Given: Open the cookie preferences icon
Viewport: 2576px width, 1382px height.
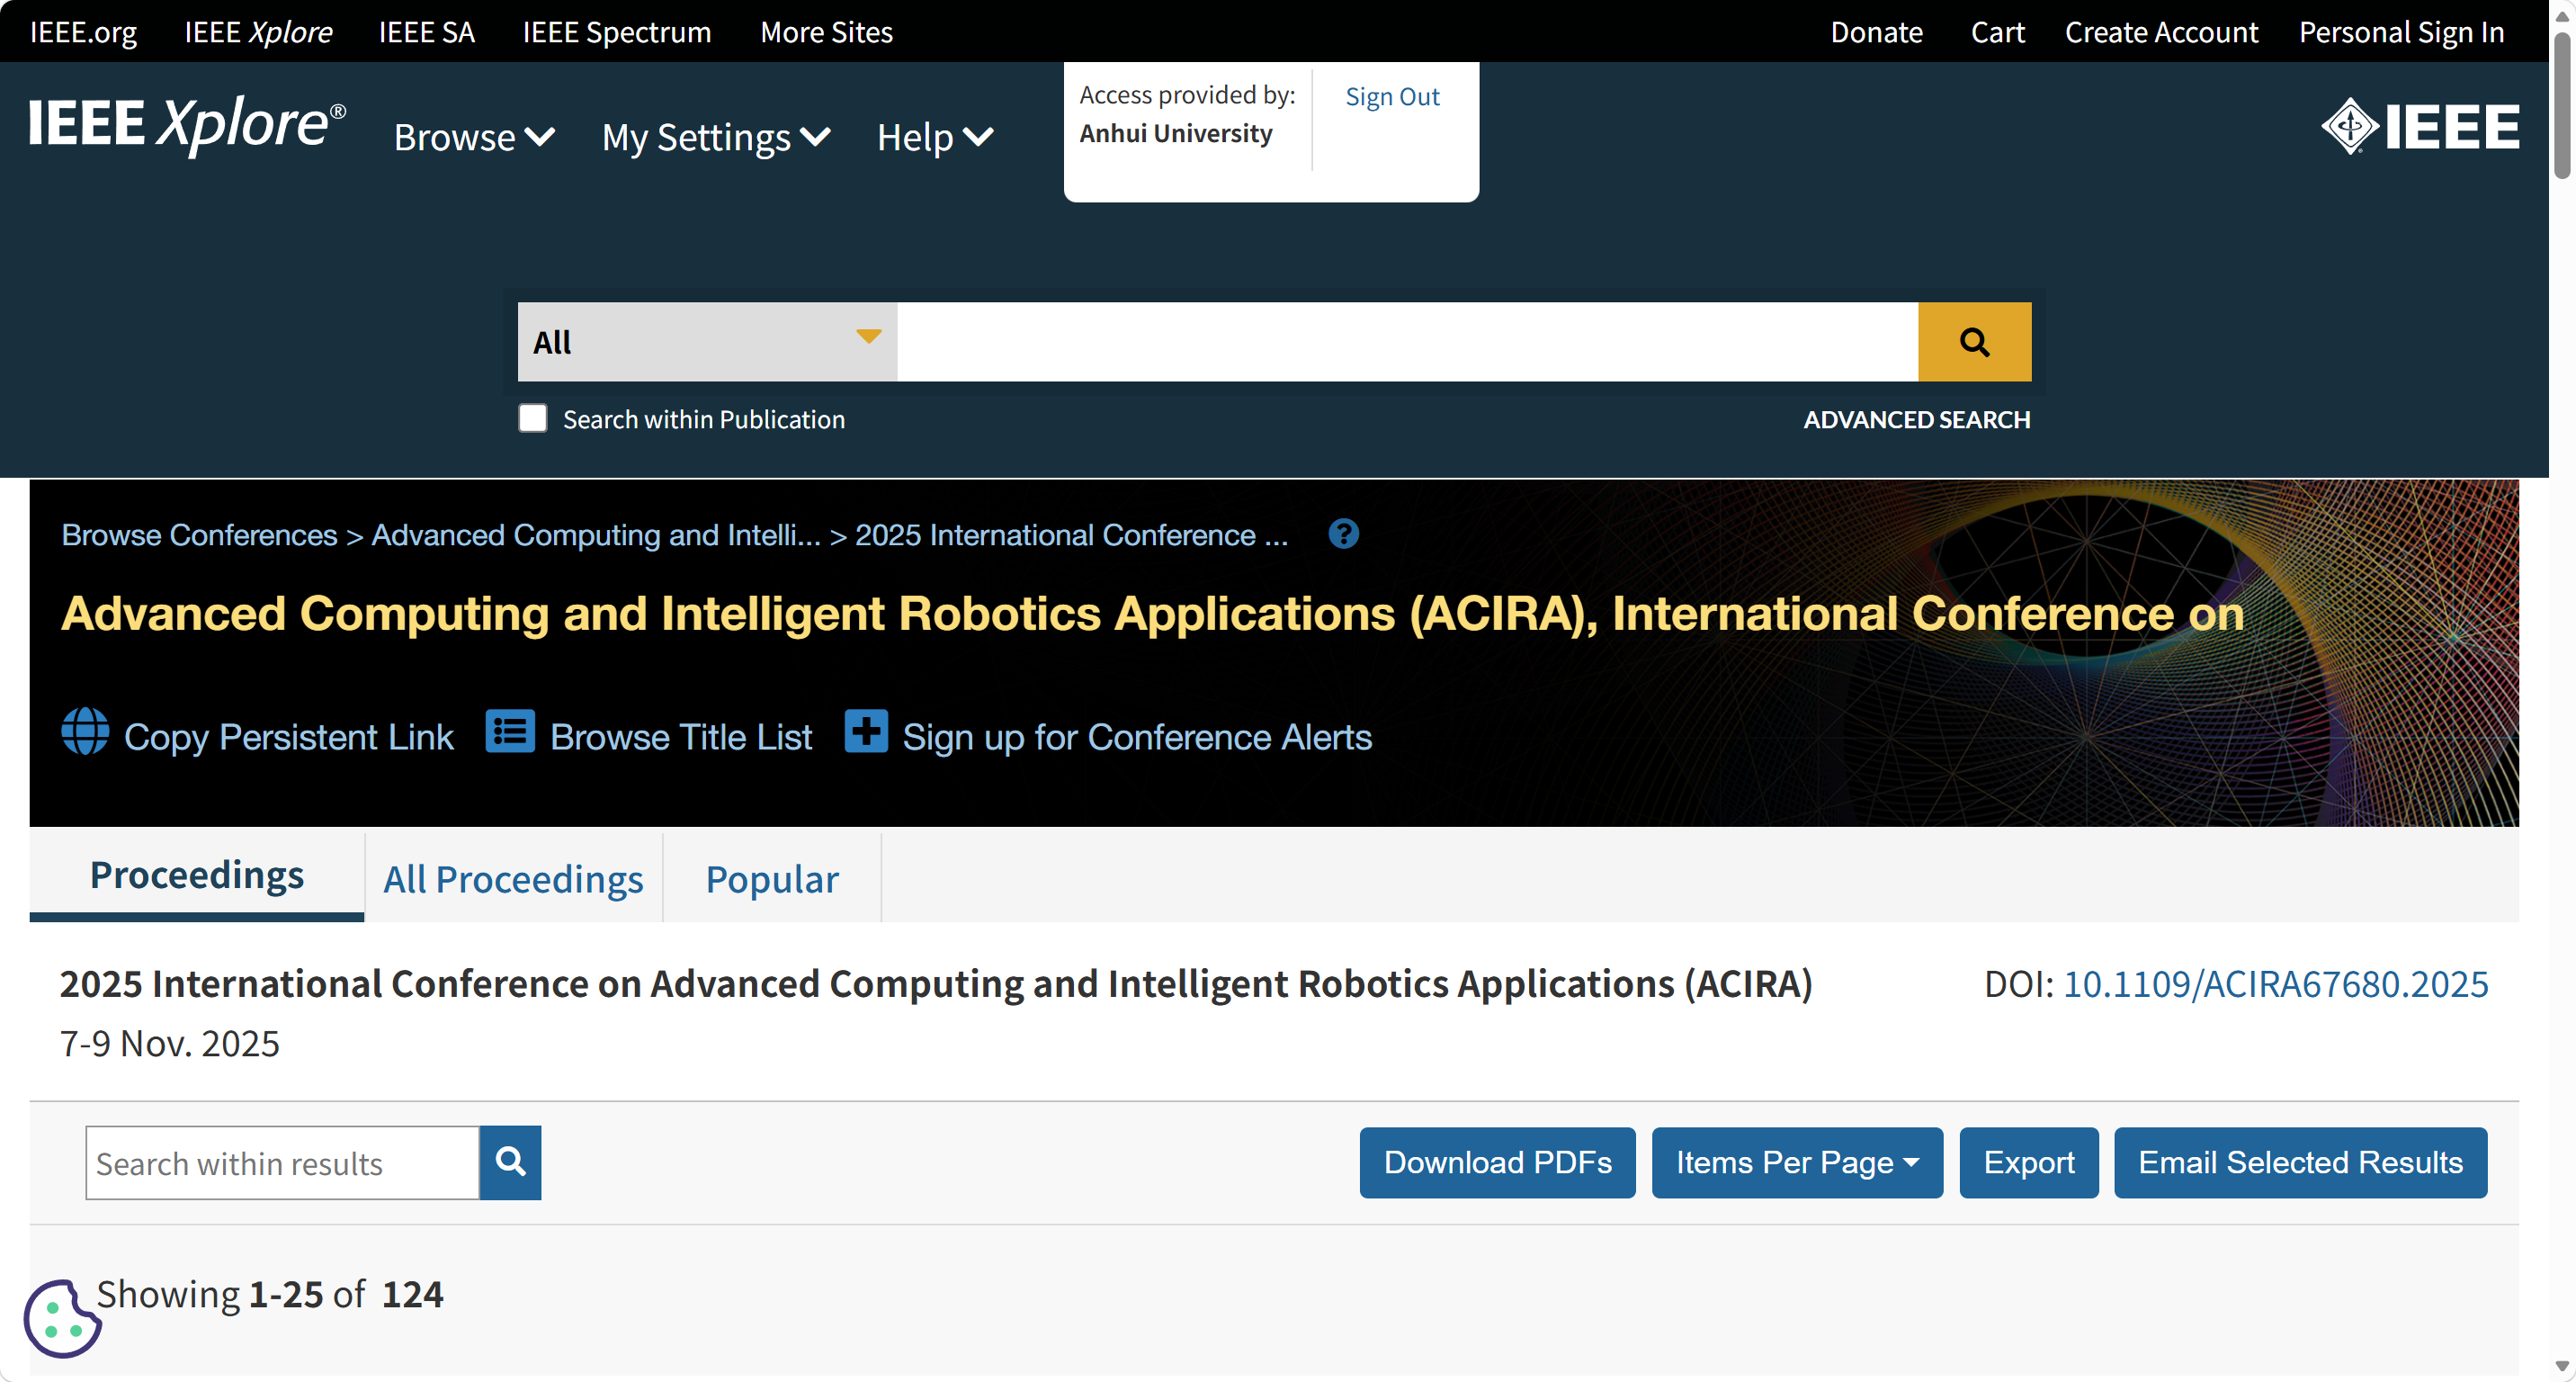Looking at the screenshot, I should [62, 1319].
